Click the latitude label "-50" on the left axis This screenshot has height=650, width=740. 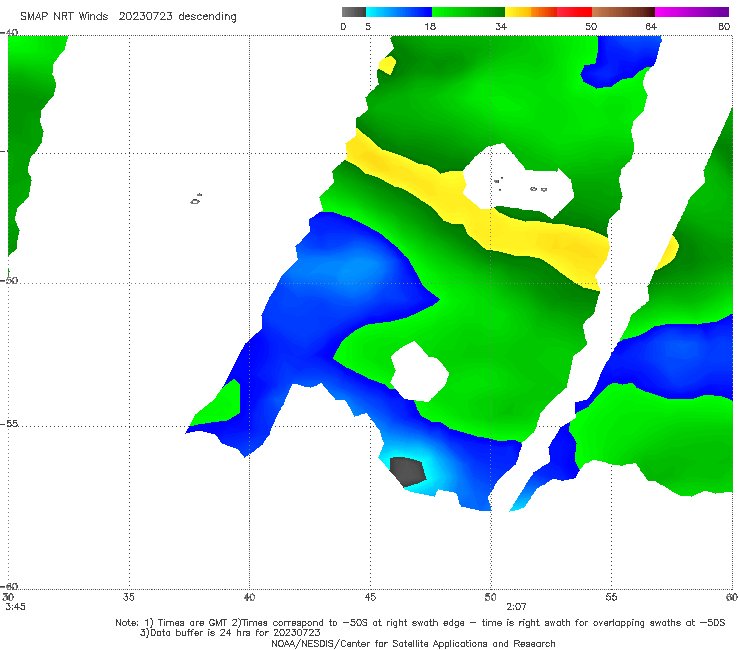pyautogui.click(x=9, y=280)
